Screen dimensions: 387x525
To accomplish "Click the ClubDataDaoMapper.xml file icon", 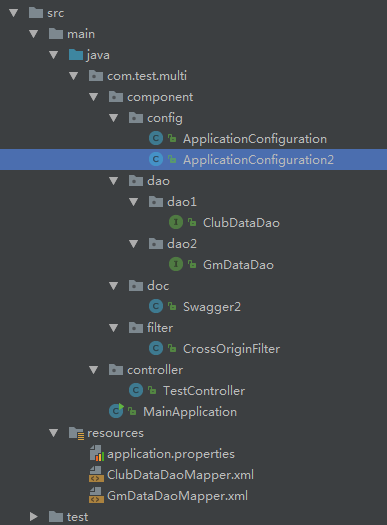I will click(96, 474).
